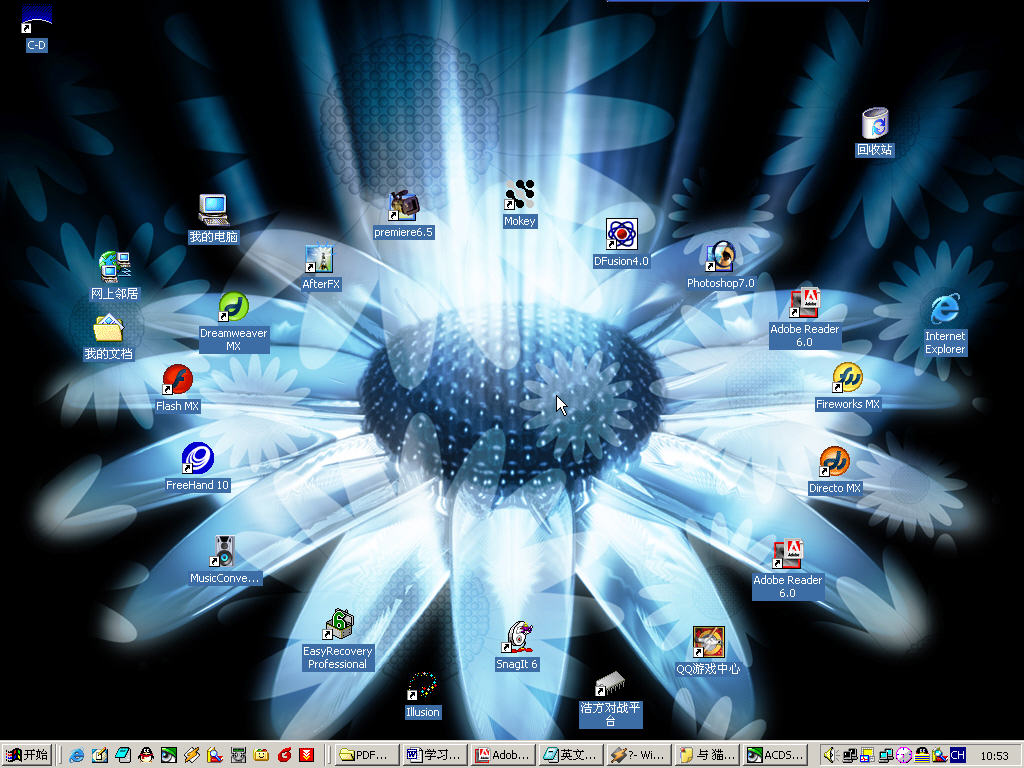Select the DFusion4.0 shortcut
Screen dimensions: 1024x768
pyautogui.click(x=621, y=243)
